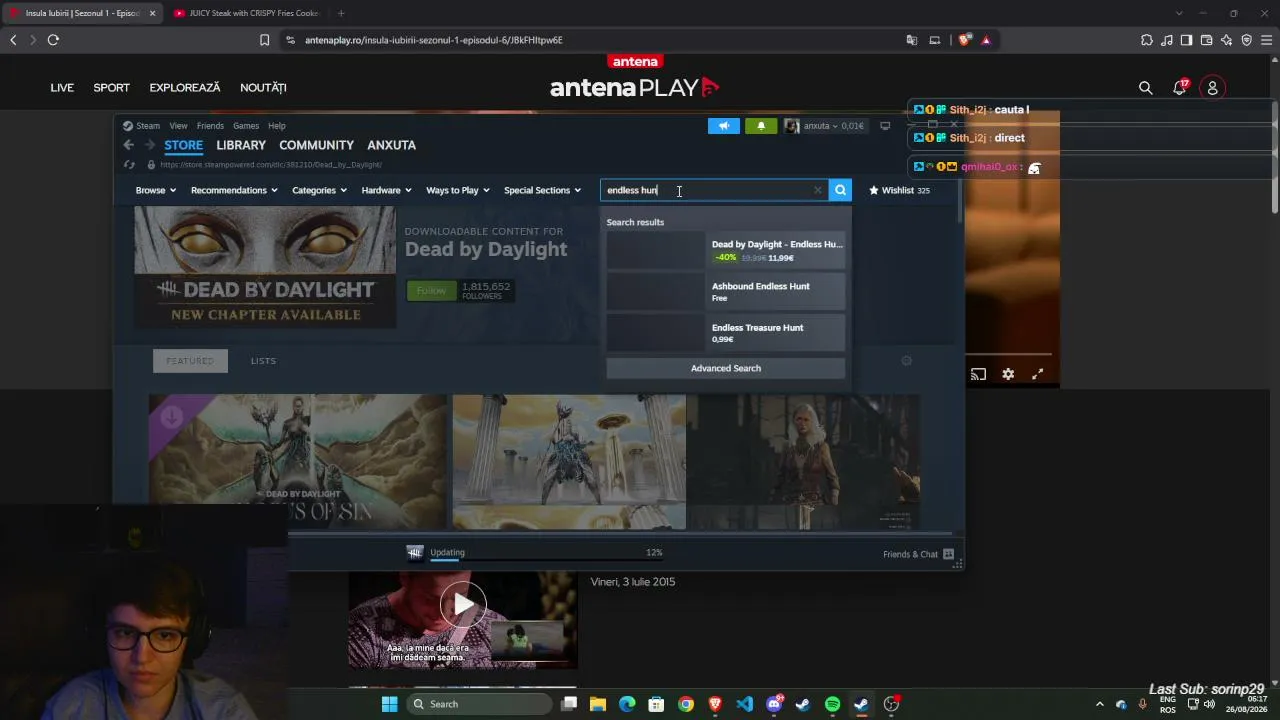
Task: Click the Advanced Search button
Action: (x=726, y=368)
